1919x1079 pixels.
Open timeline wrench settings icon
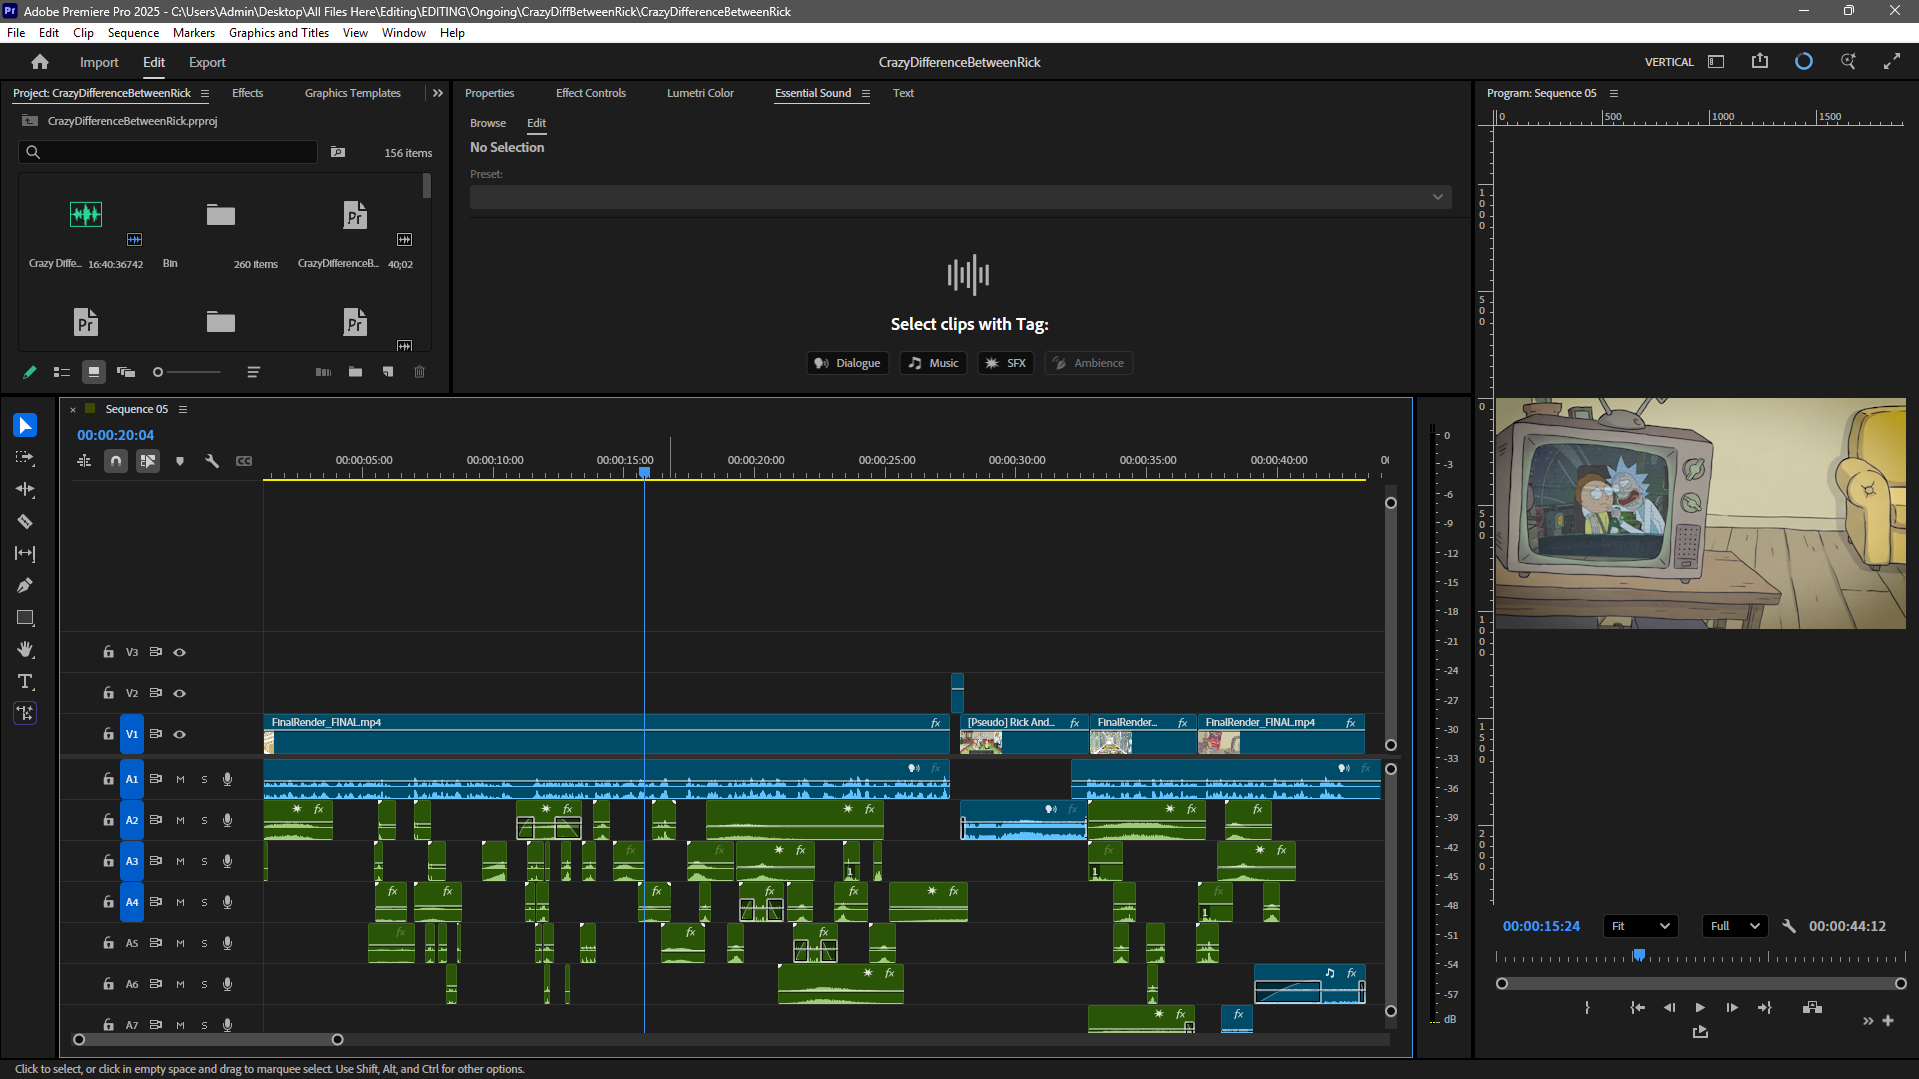coord(212,461)
